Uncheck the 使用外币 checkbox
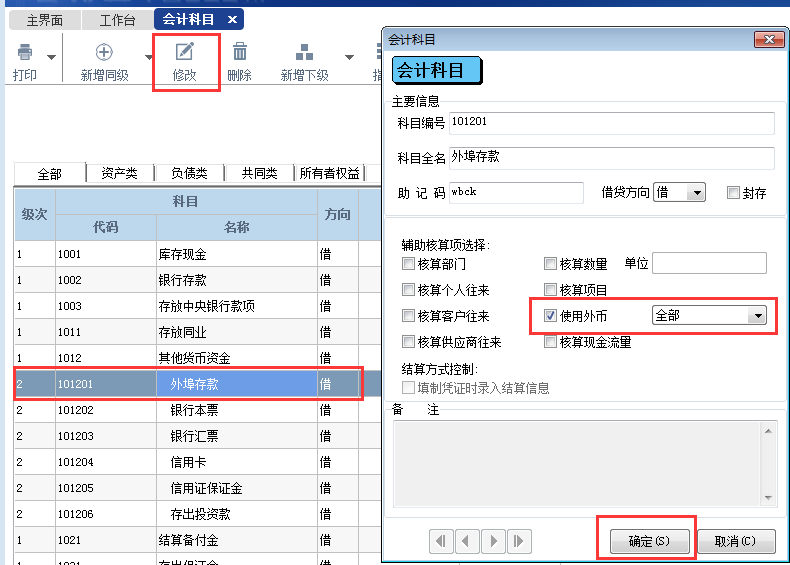Screen dimensions: 790x565 point(550,316)
